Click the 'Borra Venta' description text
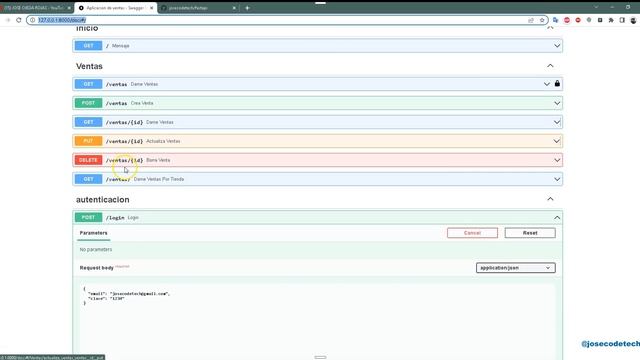Viewport: 640px width, 360px height. click(x=158, y=160)
